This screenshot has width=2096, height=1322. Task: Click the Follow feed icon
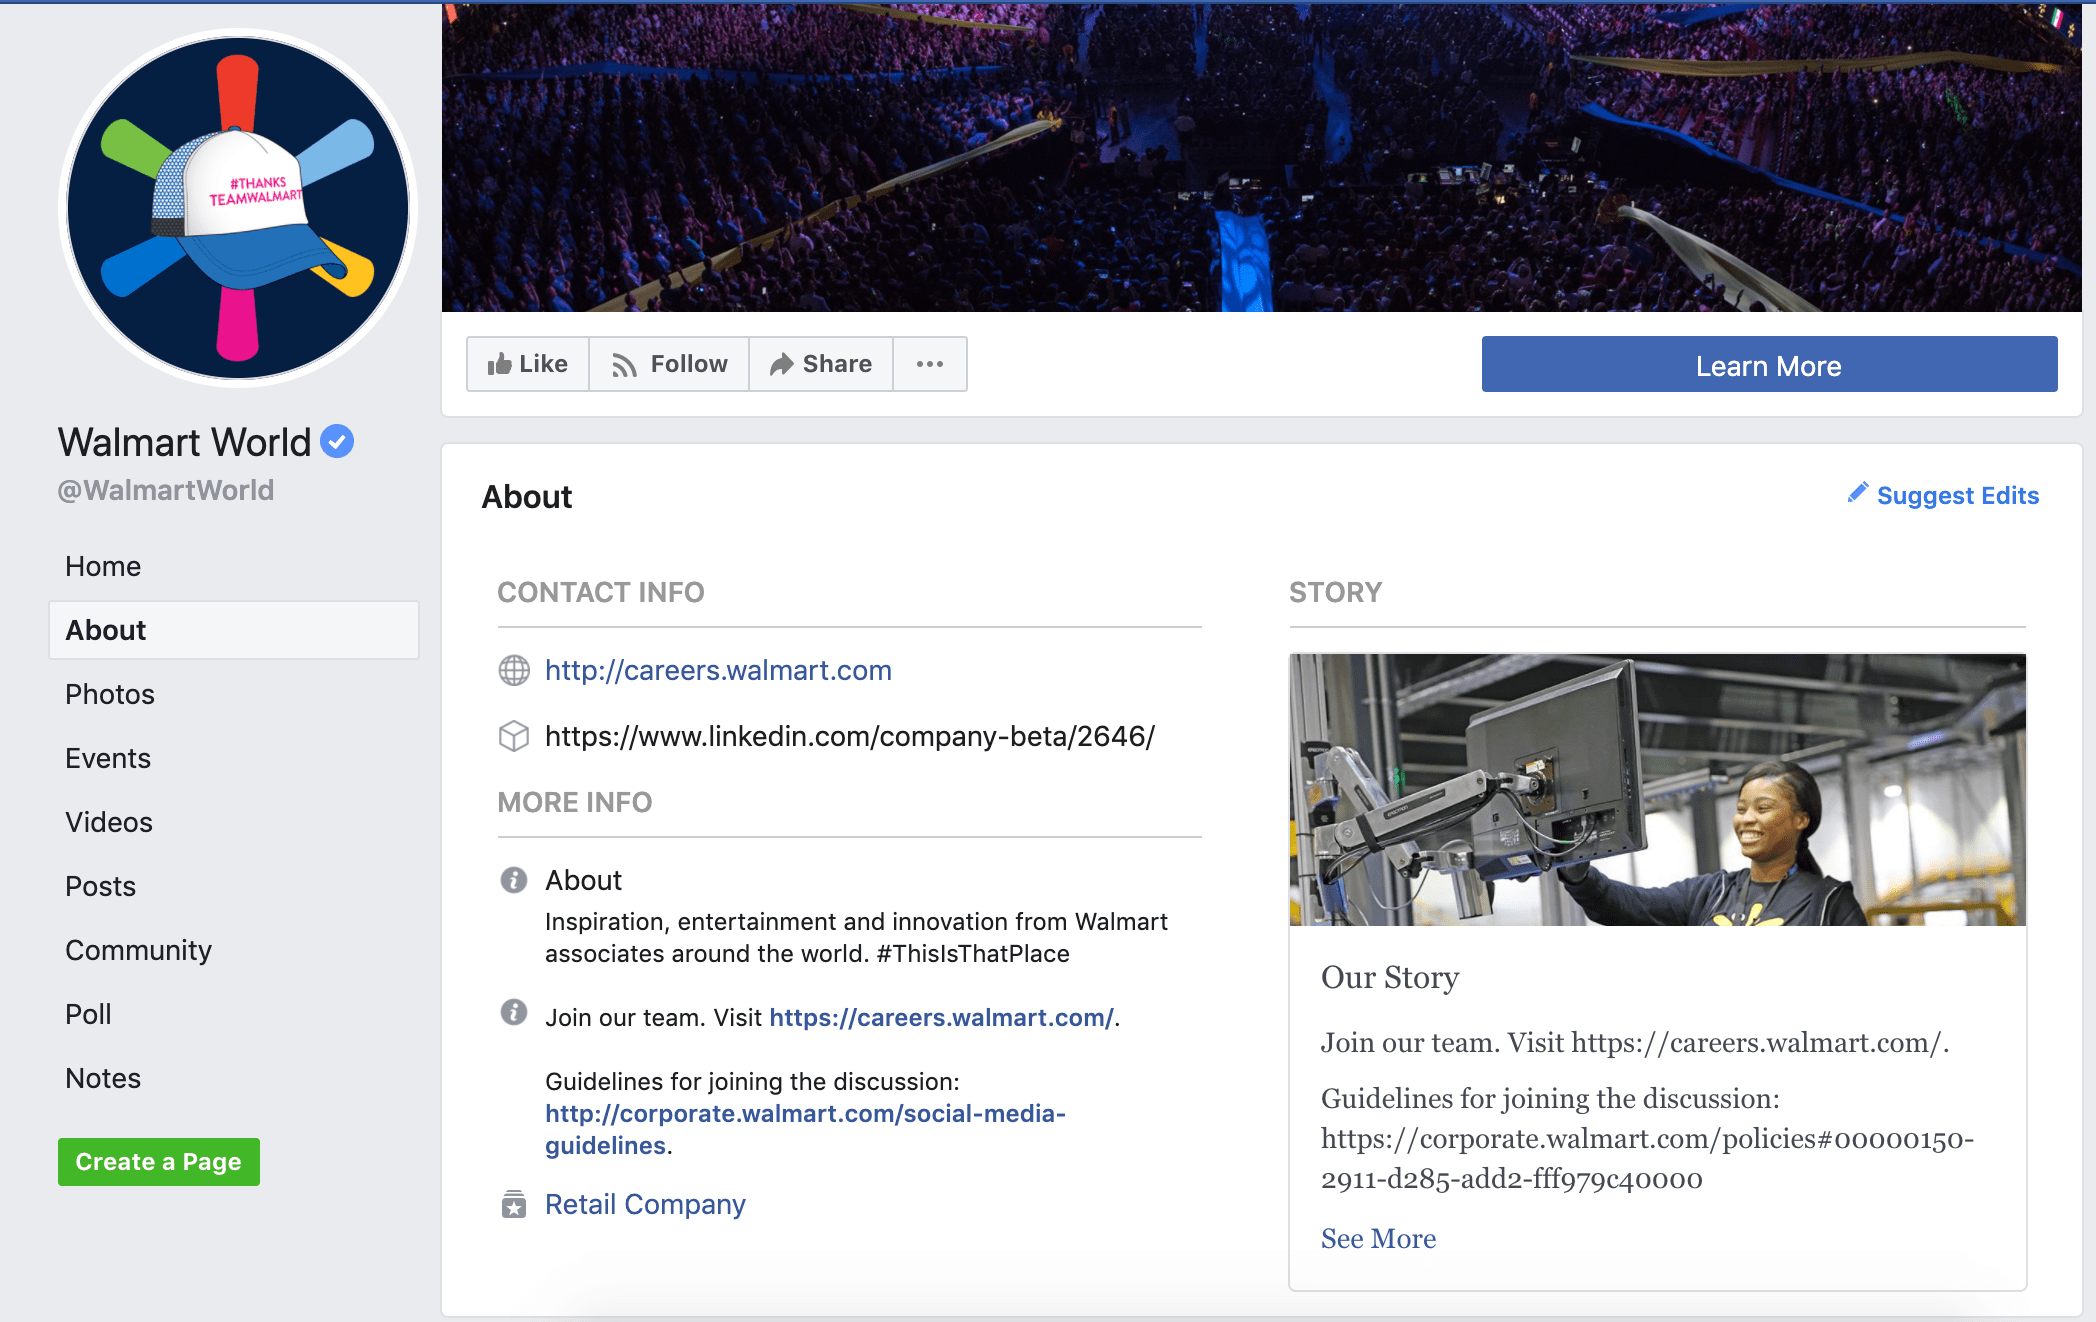tap(625, 364)
